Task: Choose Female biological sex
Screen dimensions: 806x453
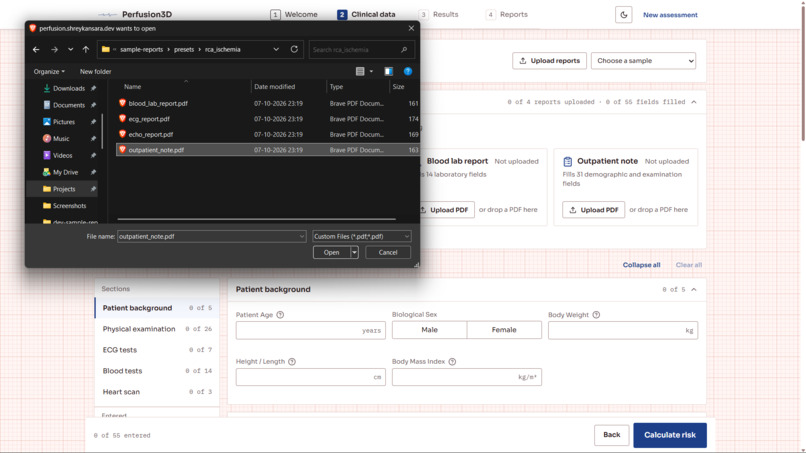Action: pyautogui.click(x=504, y=330)
